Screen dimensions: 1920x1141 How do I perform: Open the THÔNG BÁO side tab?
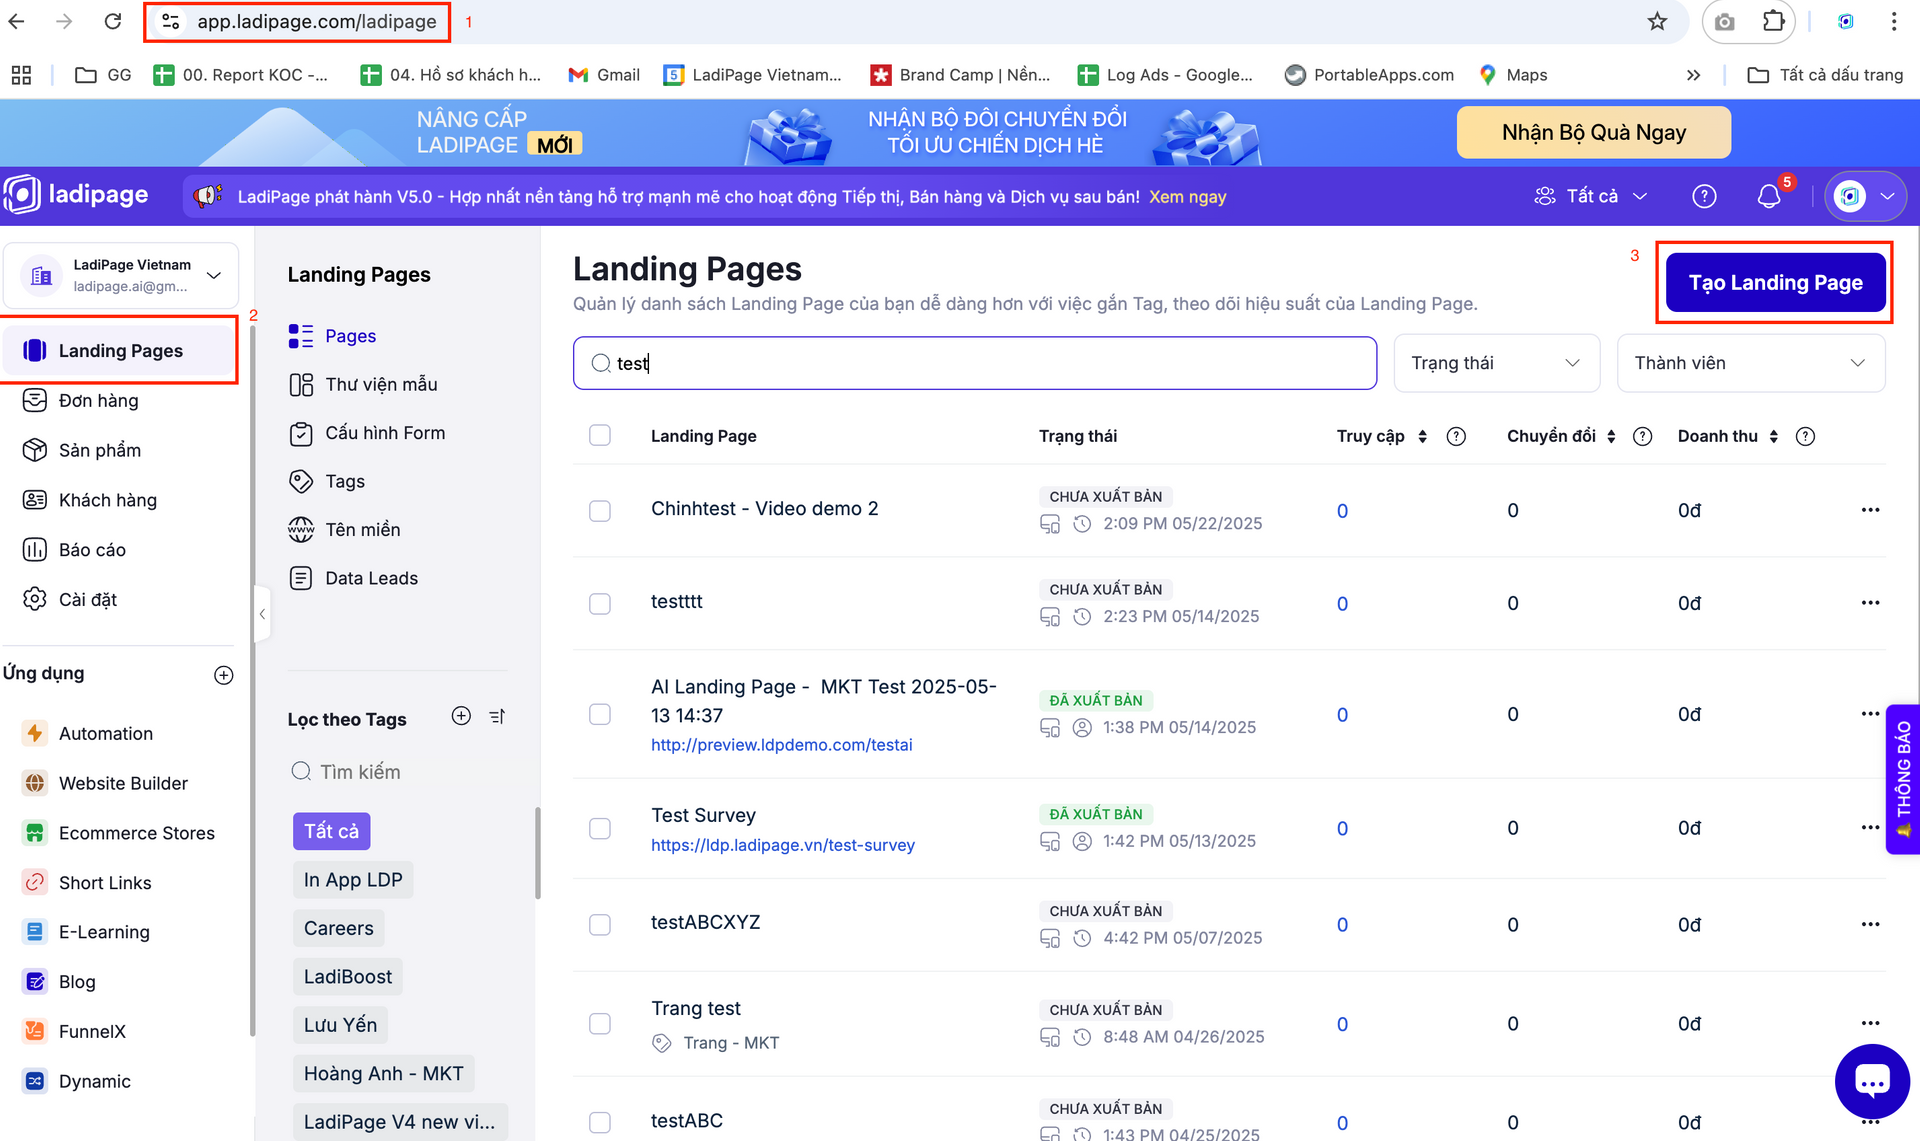[1903, 780]
